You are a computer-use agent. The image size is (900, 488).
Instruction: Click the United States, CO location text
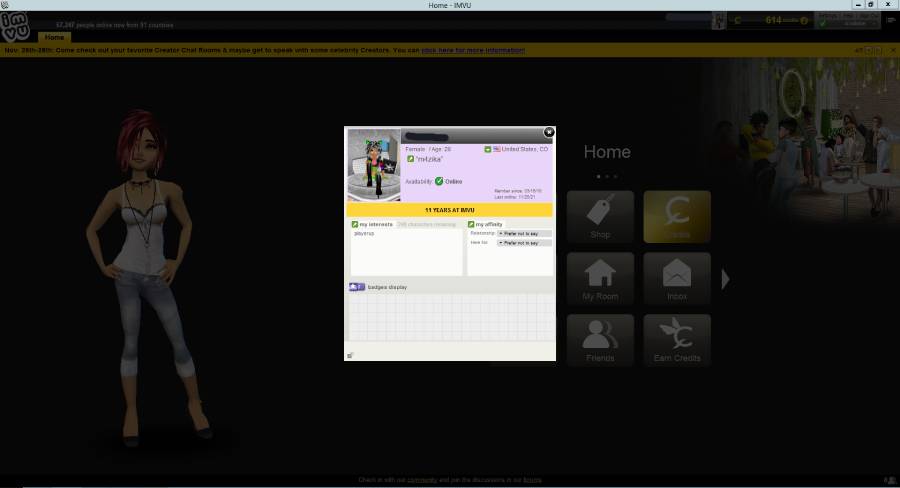pos(525,149)
